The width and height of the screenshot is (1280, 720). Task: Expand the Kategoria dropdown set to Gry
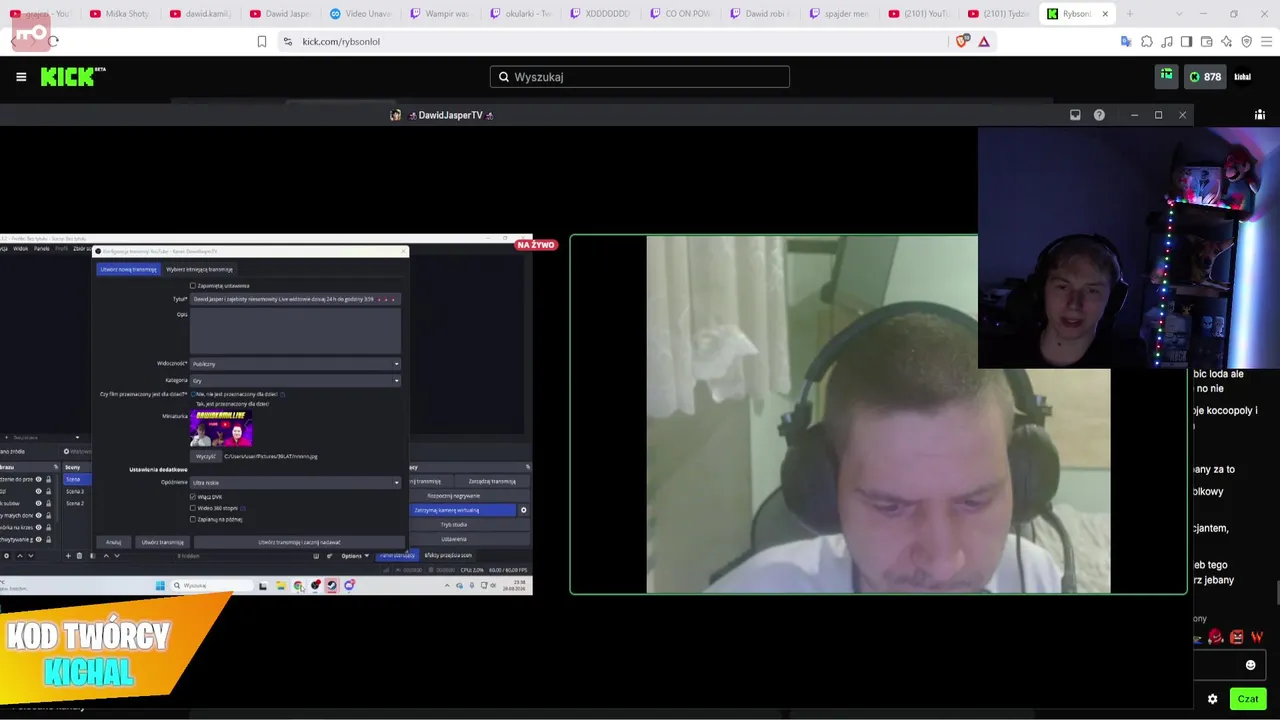point(295,381)
